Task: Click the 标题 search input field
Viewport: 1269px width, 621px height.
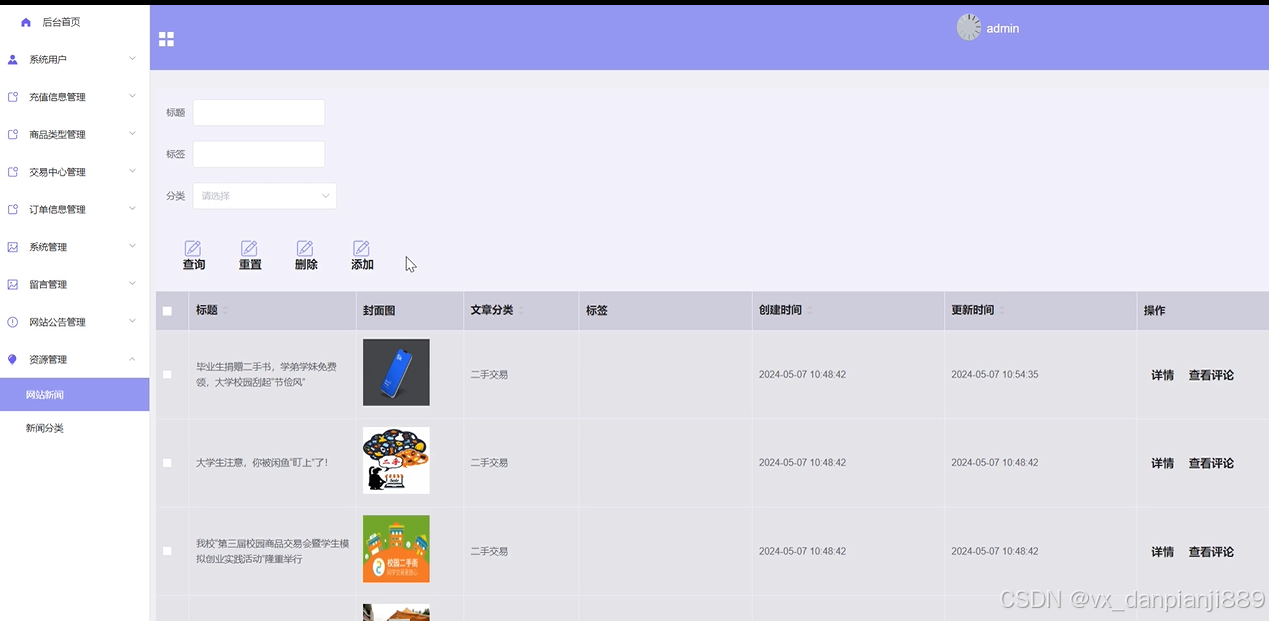Action: point(259,112)
